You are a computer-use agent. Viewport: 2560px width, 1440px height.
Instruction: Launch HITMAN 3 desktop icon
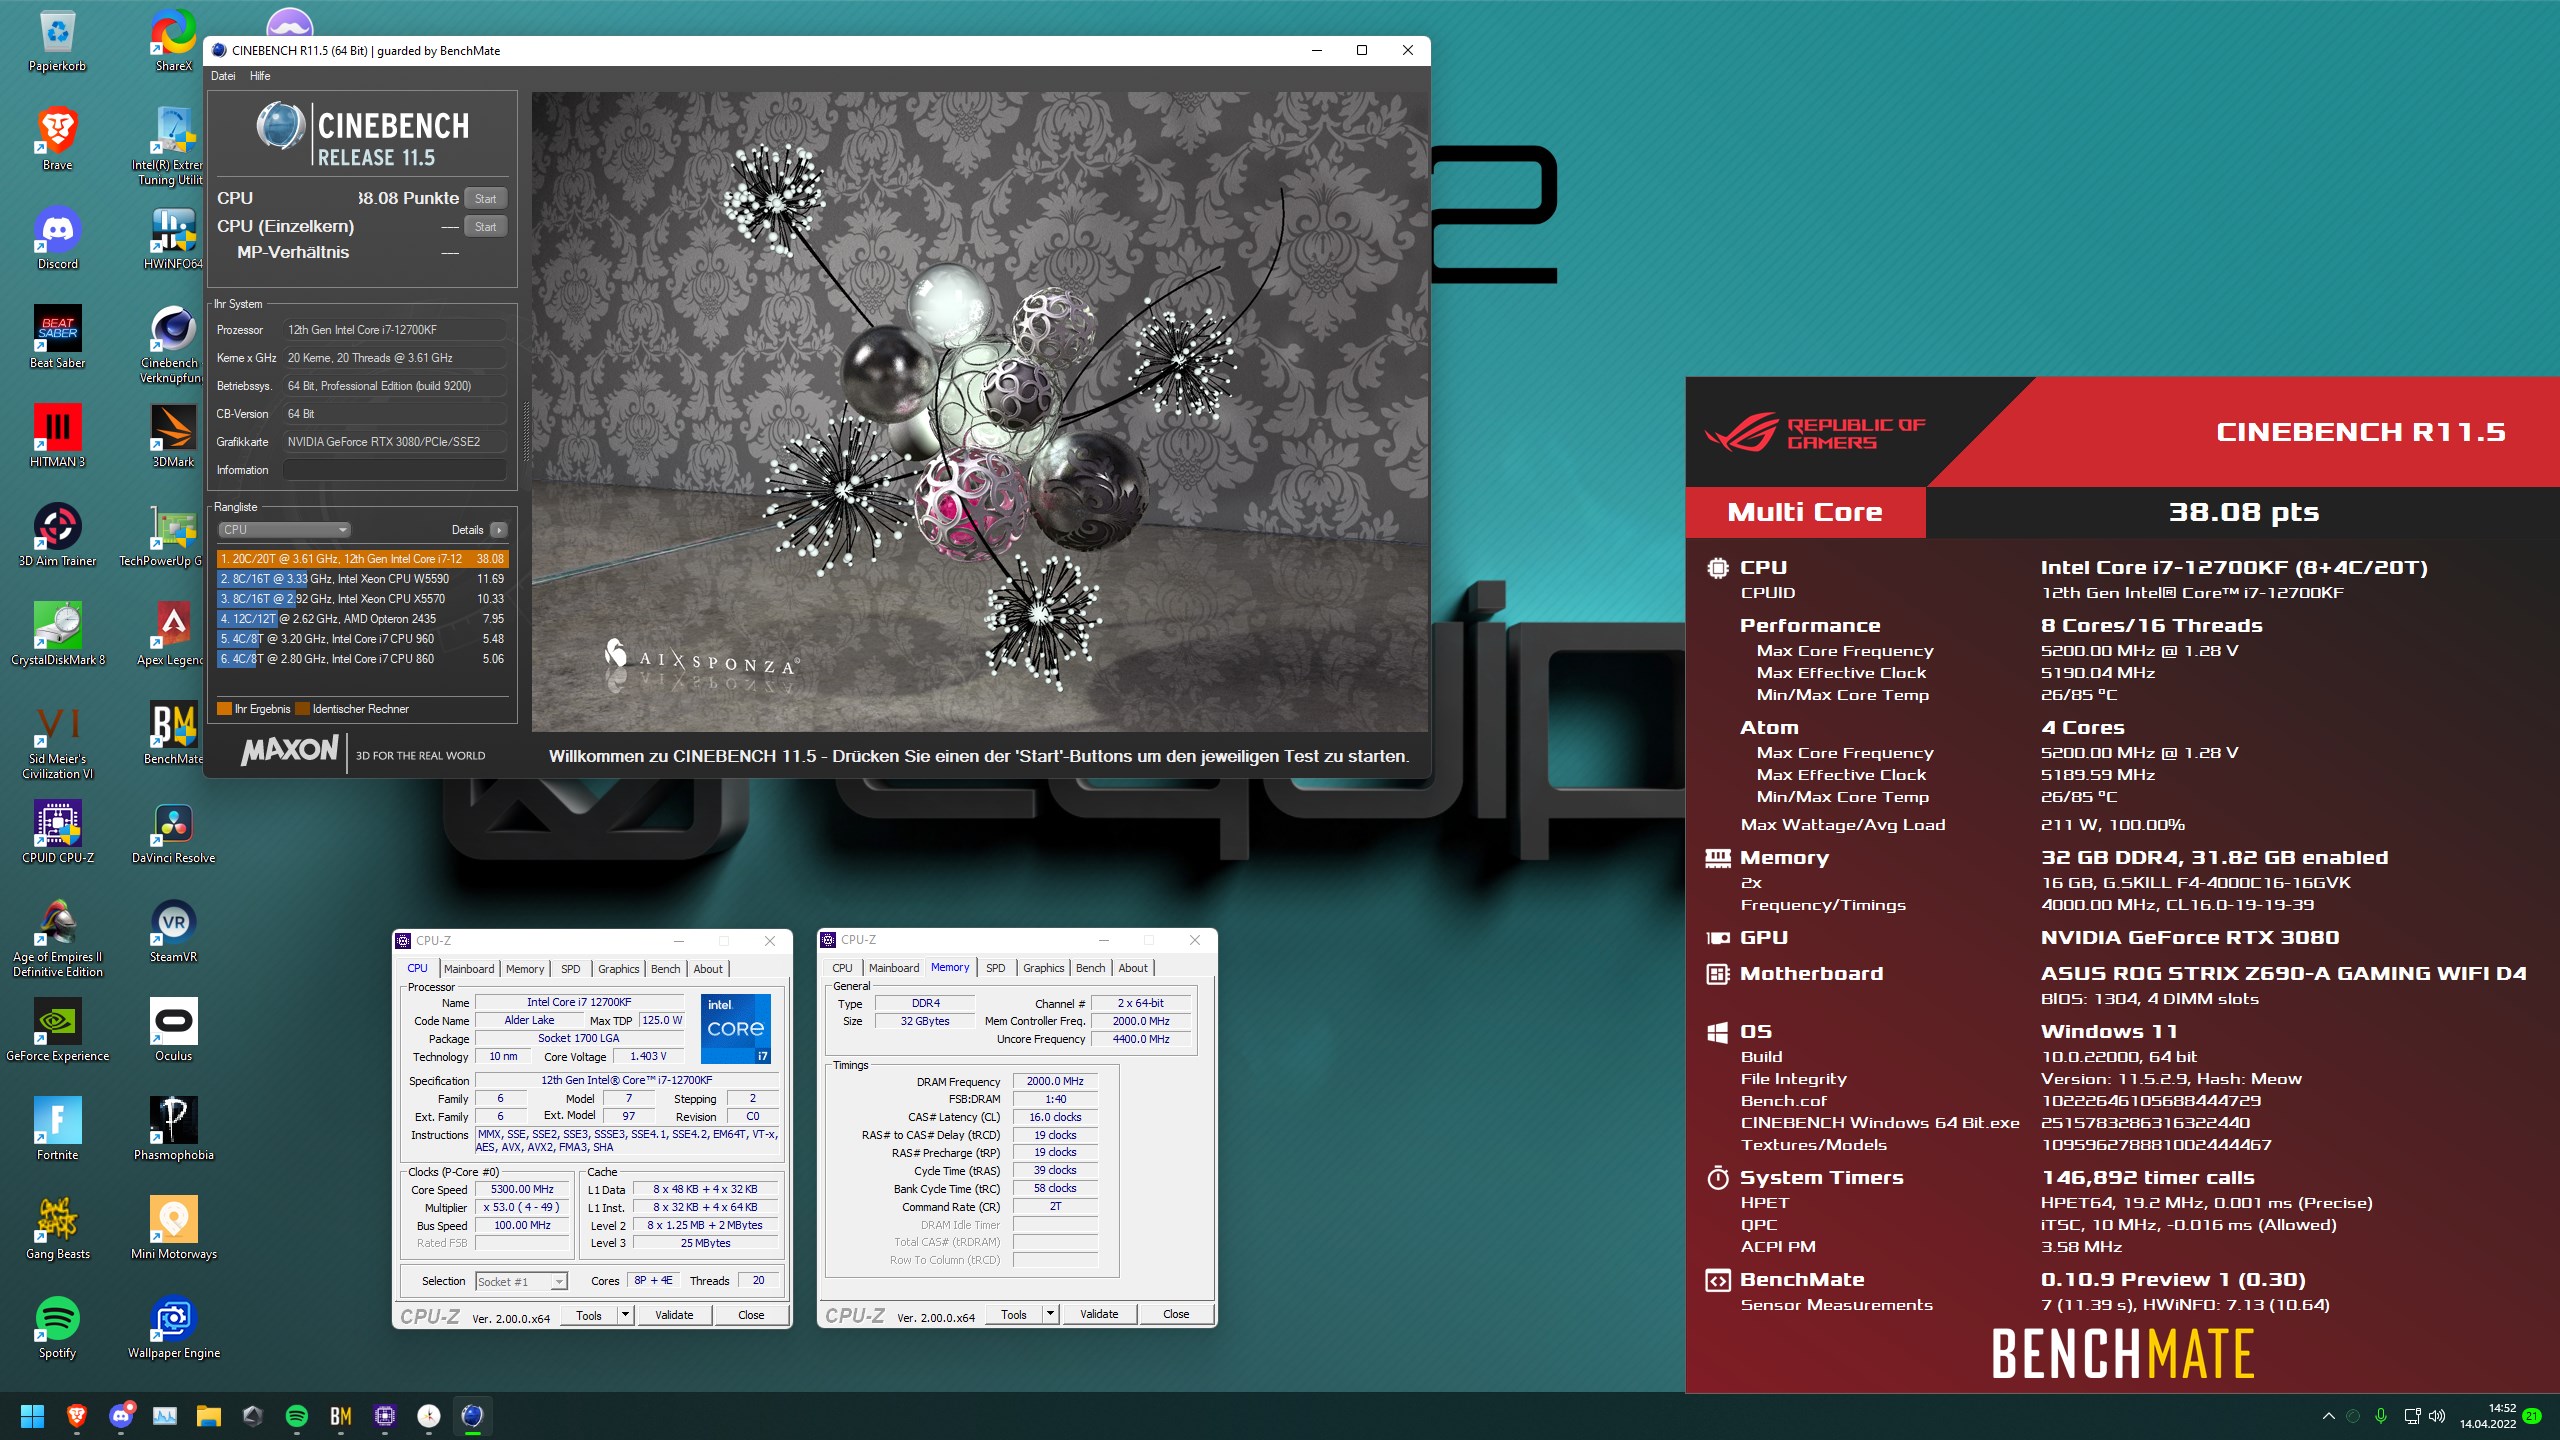(57, 436)
